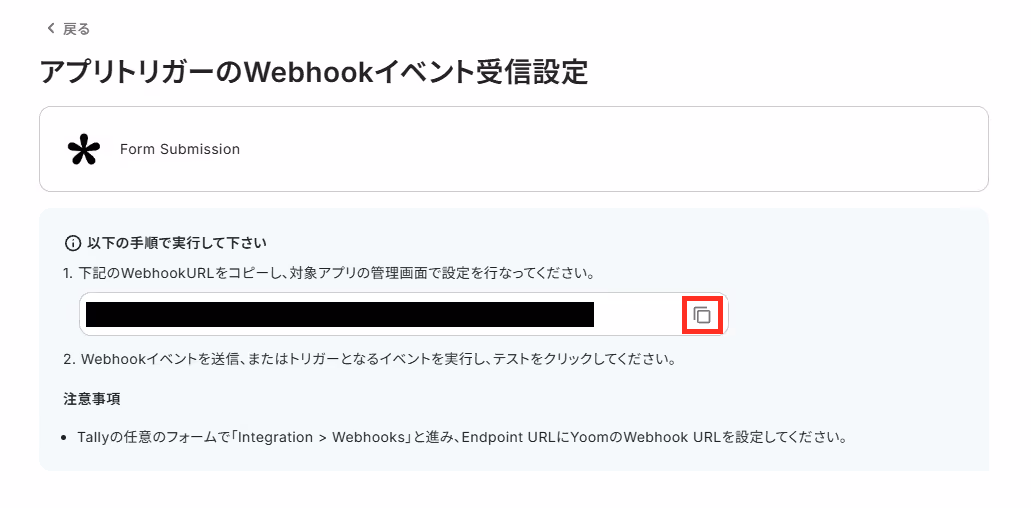Click the 以下の手順で実行して下さい heading text
The height and width of the screenshot is (508, 1031).
tap(176, 243)
